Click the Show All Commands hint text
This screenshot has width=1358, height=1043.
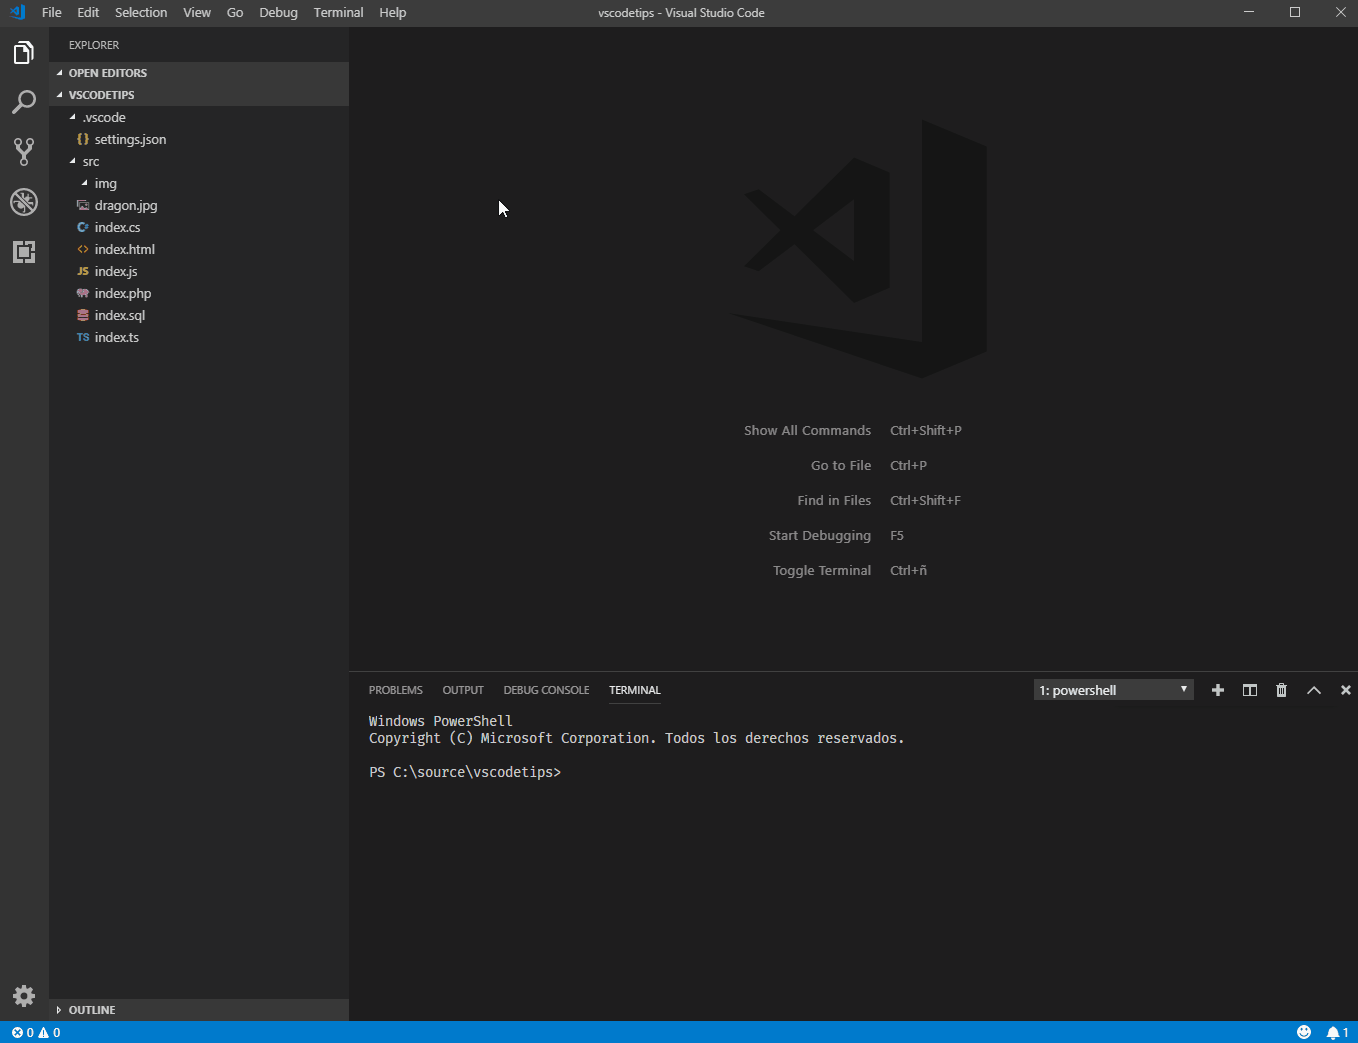pos(807,430)
